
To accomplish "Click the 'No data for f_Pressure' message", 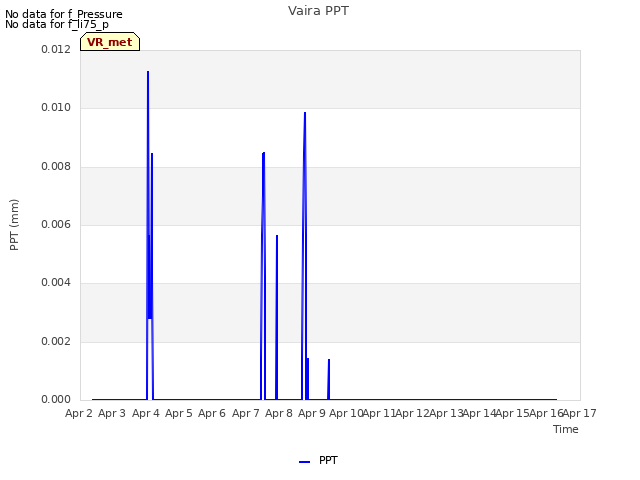I will pos(64,14).
